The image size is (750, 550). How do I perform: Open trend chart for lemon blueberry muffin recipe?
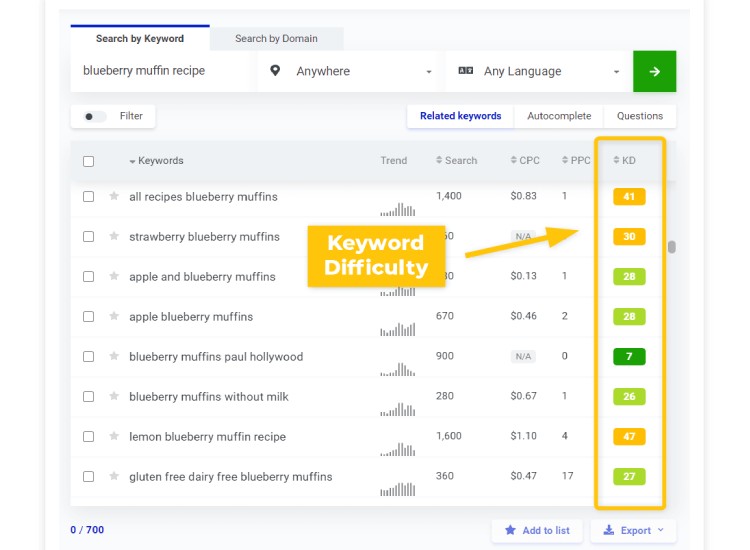tap(397, 450)
